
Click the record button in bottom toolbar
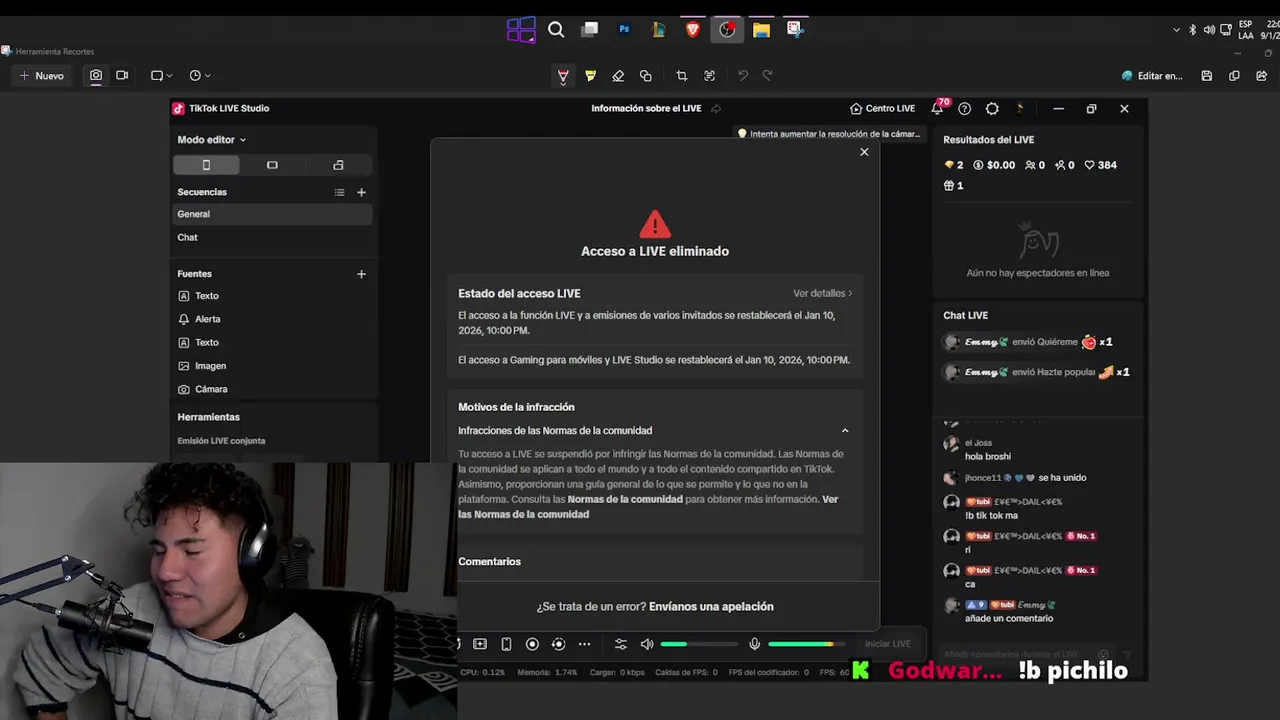(532, 644)
